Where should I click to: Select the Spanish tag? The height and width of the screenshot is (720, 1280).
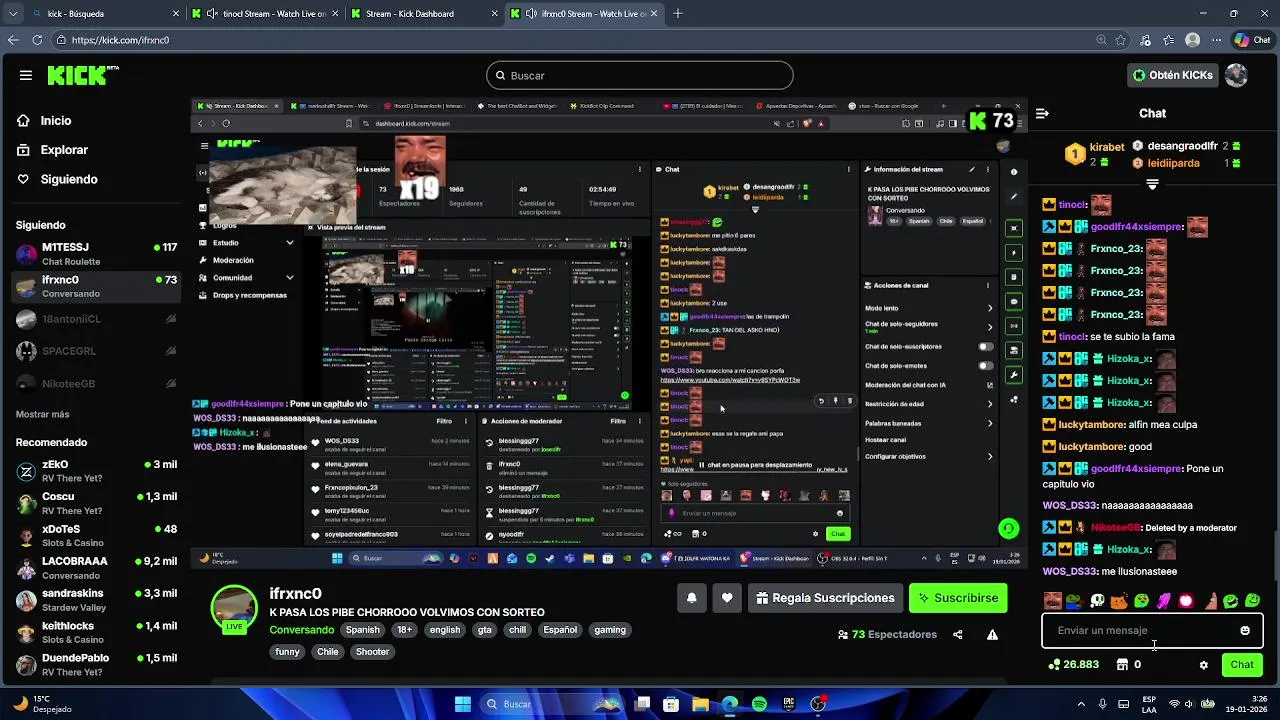[362, 630]
